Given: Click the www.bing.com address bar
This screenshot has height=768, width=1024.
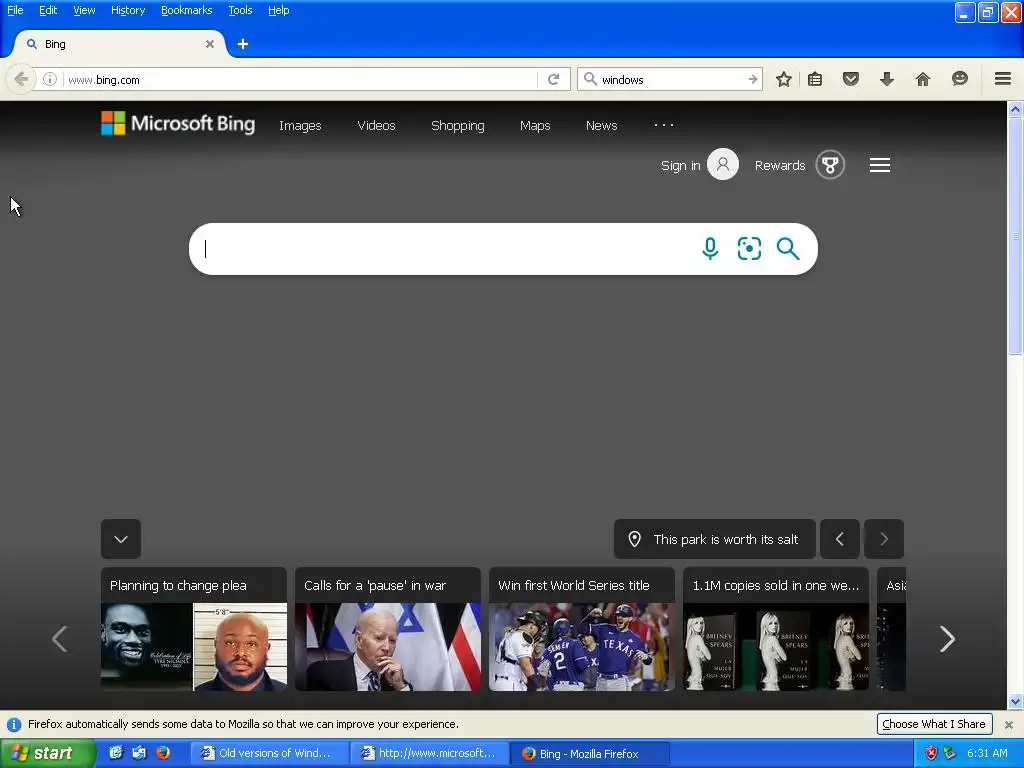Looking at the screenshot, I should [x=300, y=80].
